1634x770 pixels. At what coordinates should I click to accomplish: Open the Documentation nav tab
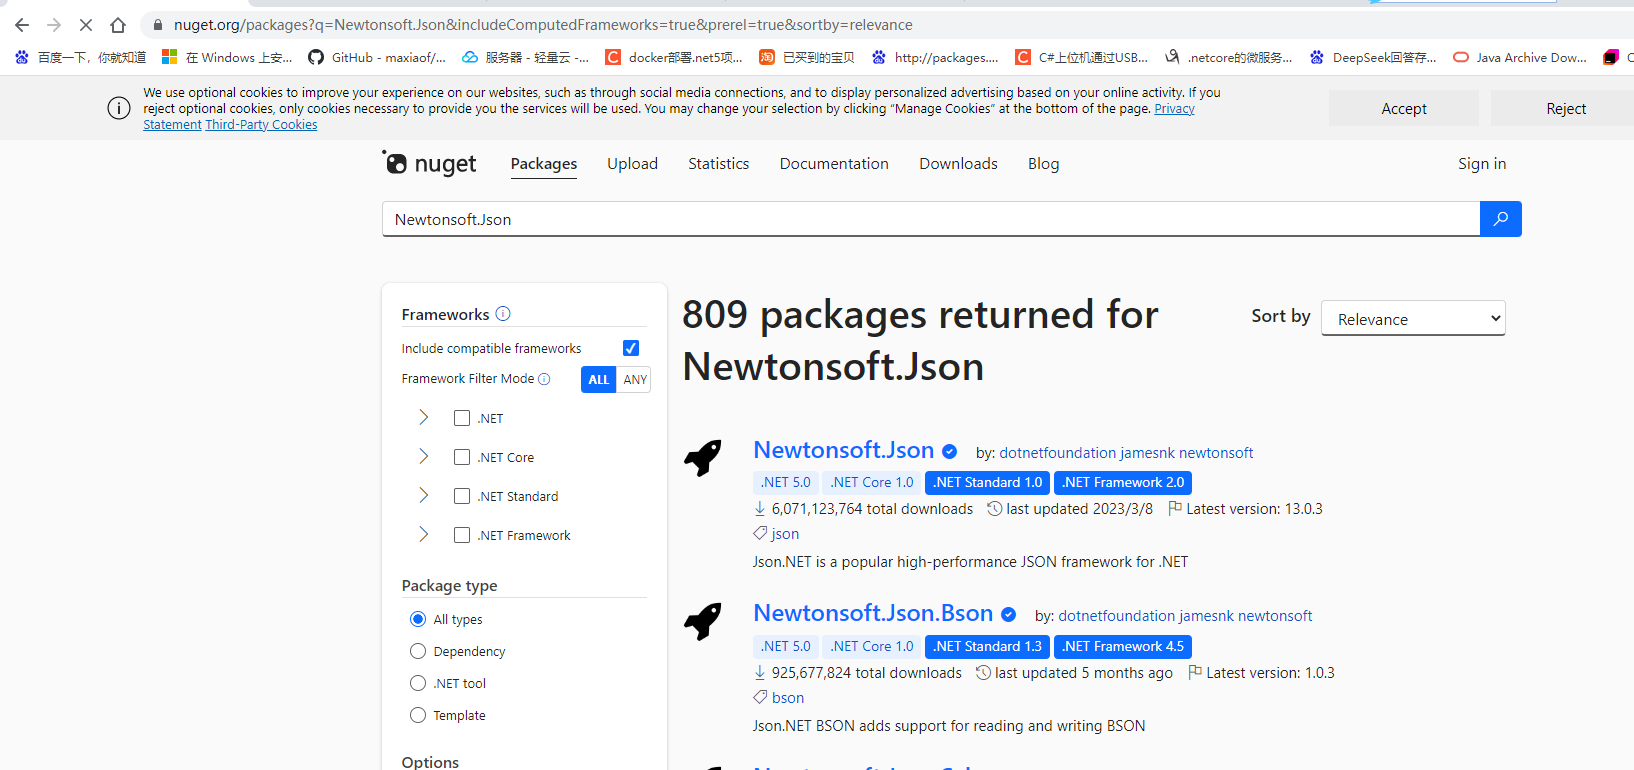(x=834, y=164)
